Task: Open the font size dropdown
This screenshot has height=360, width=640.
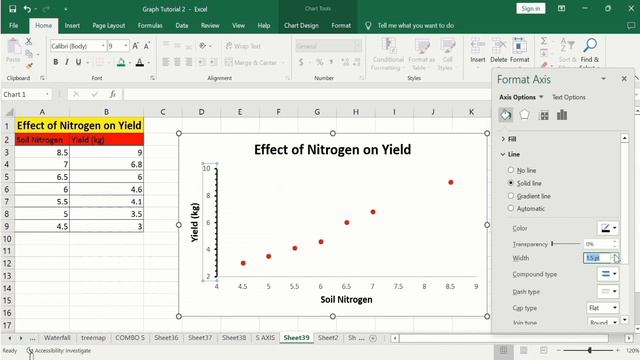Action: tap(126, 46)
